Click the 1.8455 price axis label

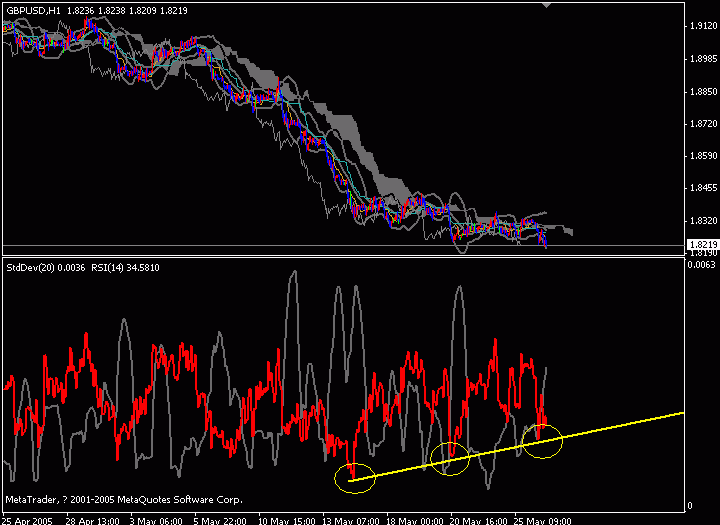pyautogui.click(x=703, y=188)
